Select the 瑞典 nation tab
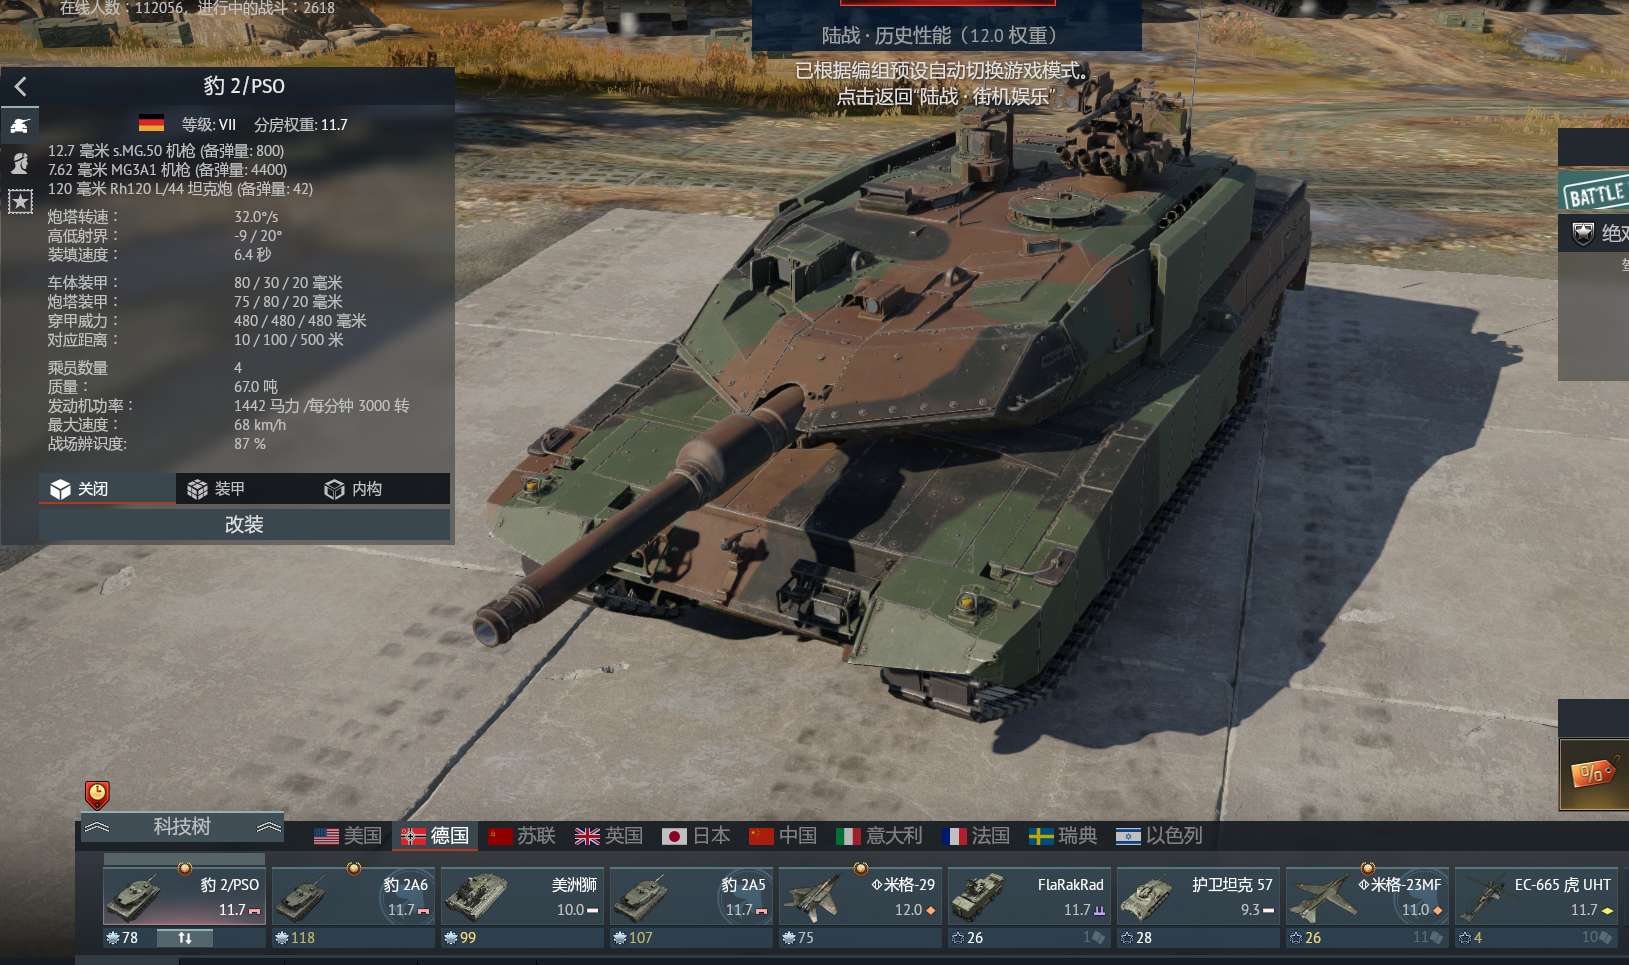The width and height of the screenshot is (1629, 965). [1063, 836]
